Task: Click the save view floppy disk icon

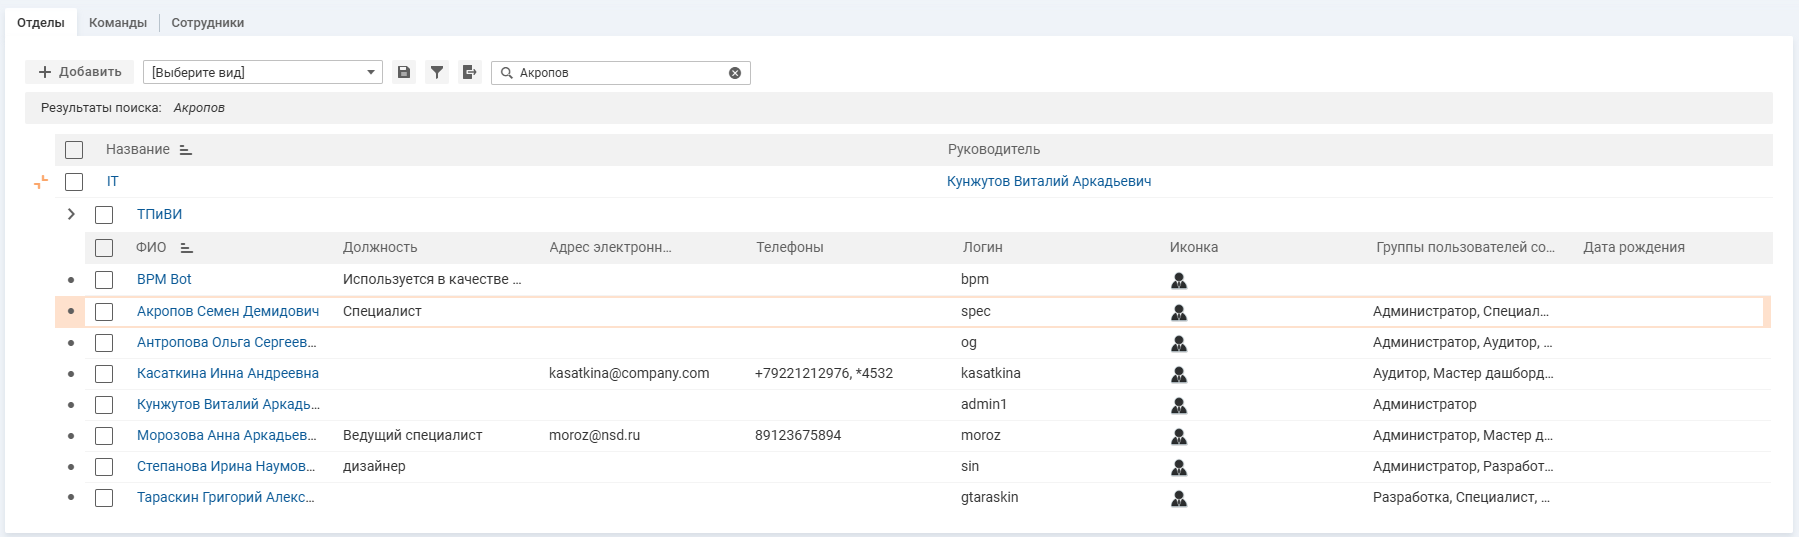Action: [404, 72]
